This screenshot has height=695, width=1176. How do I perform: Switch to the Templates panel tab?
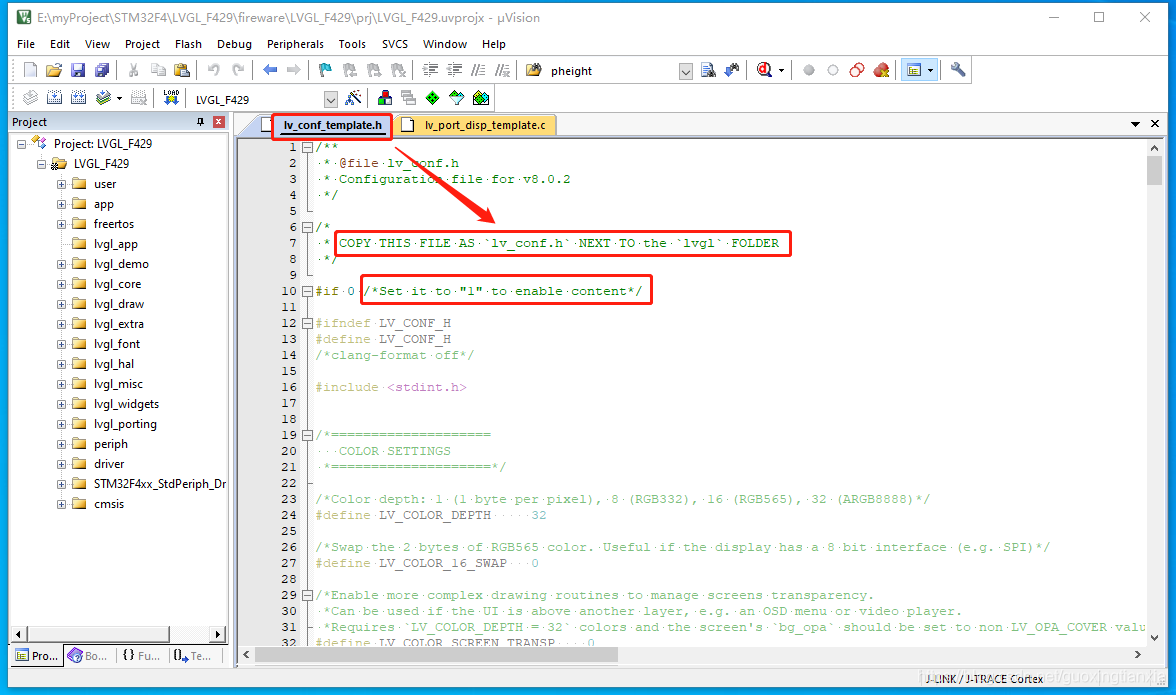[x=193, y=655]
